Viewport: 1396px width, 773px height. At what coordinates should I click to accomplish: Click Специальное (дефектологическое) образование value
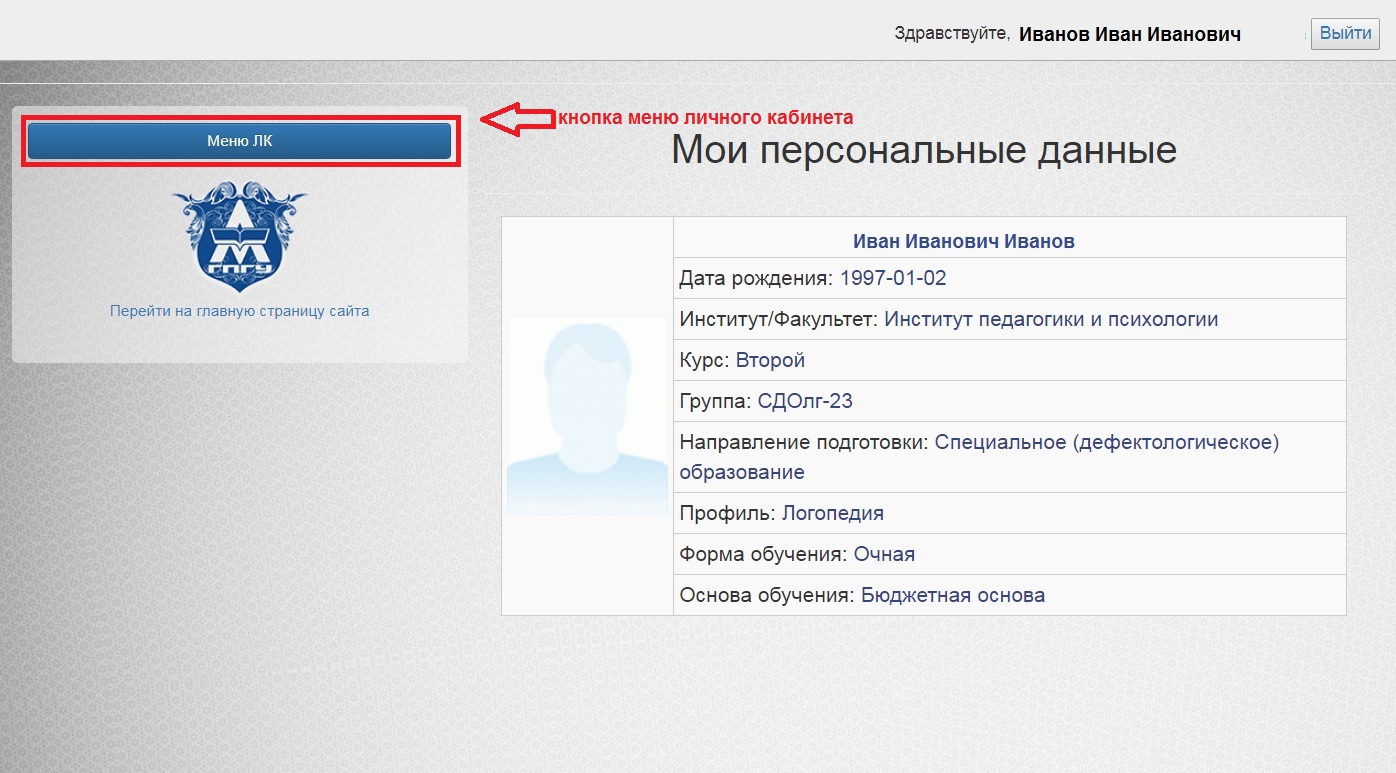(x=1106, y=442)
